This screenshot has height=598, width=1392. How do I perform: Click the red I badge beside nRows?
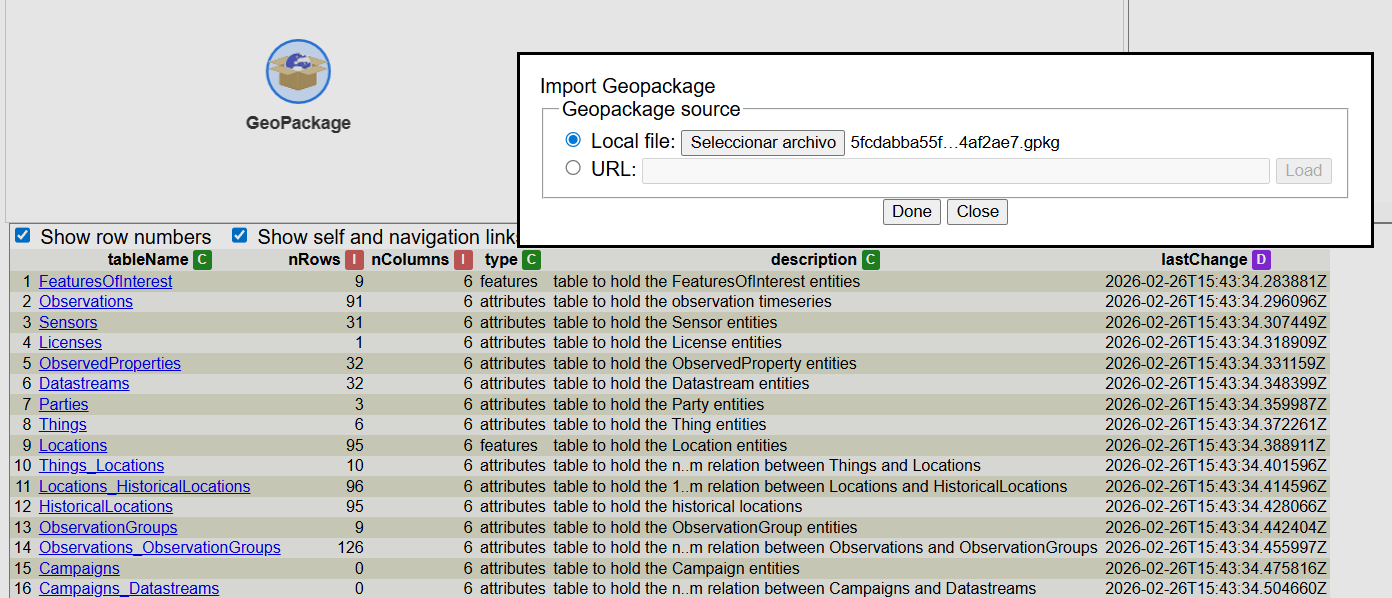point(354,260)
